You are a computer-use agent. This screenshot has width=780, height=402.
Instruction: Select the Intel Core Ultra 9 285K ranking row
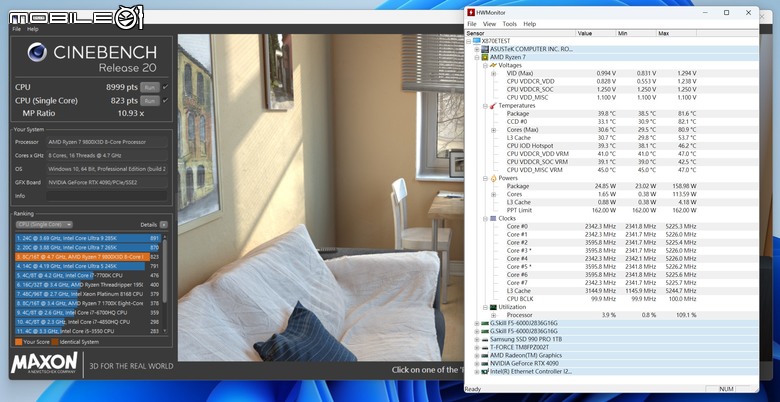[88, 238]
